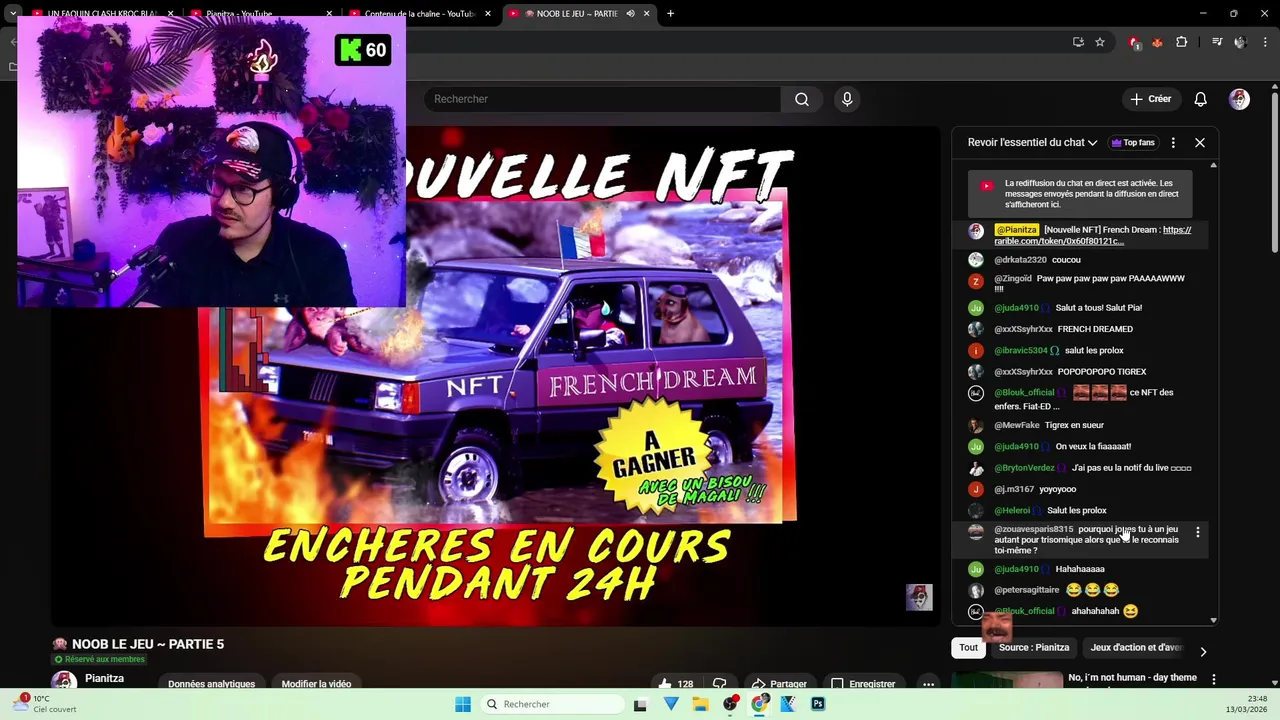Close the Pianitza - YouTube tab

click(329, 14)
